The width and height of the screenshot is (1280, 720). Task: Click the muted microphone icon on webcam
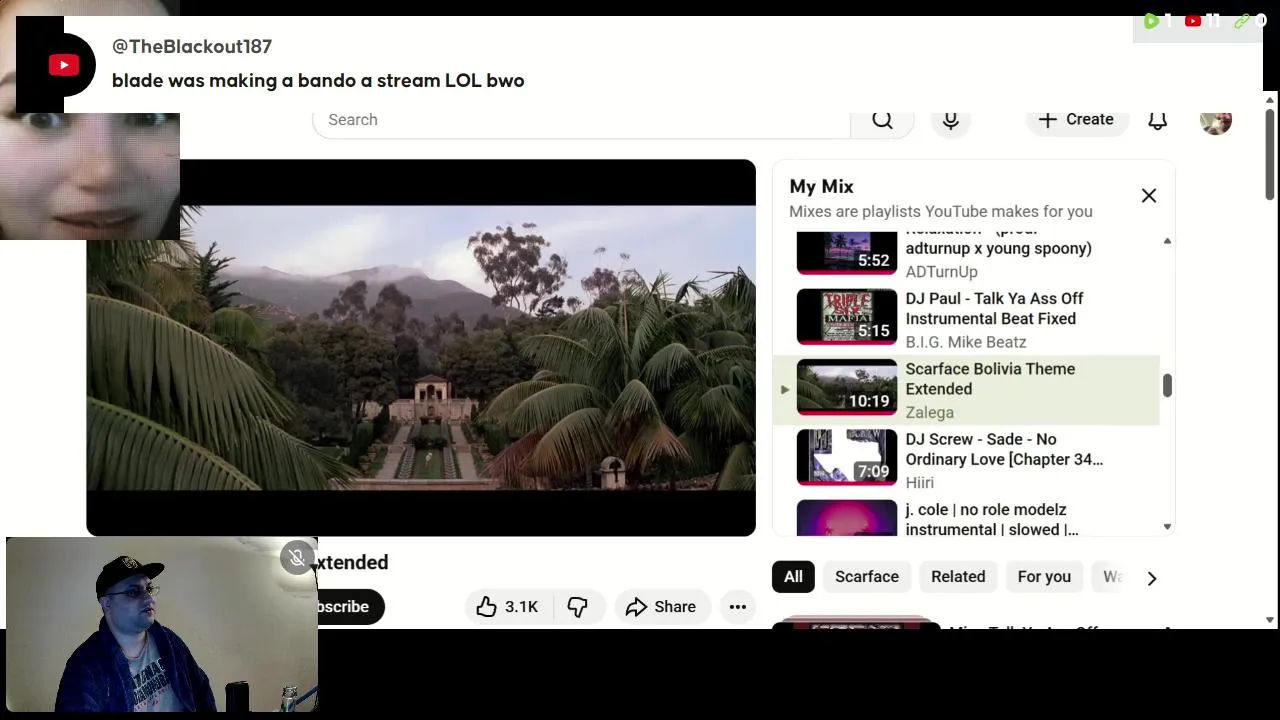[x=297, y=558]
